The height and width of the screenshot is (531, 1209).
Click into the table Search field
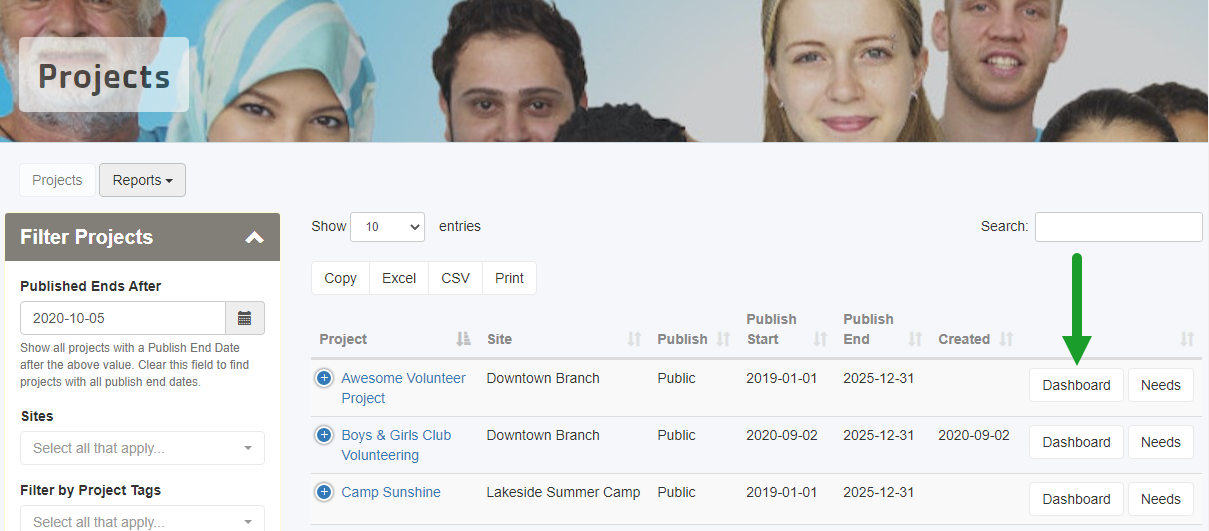point(1118,227)
